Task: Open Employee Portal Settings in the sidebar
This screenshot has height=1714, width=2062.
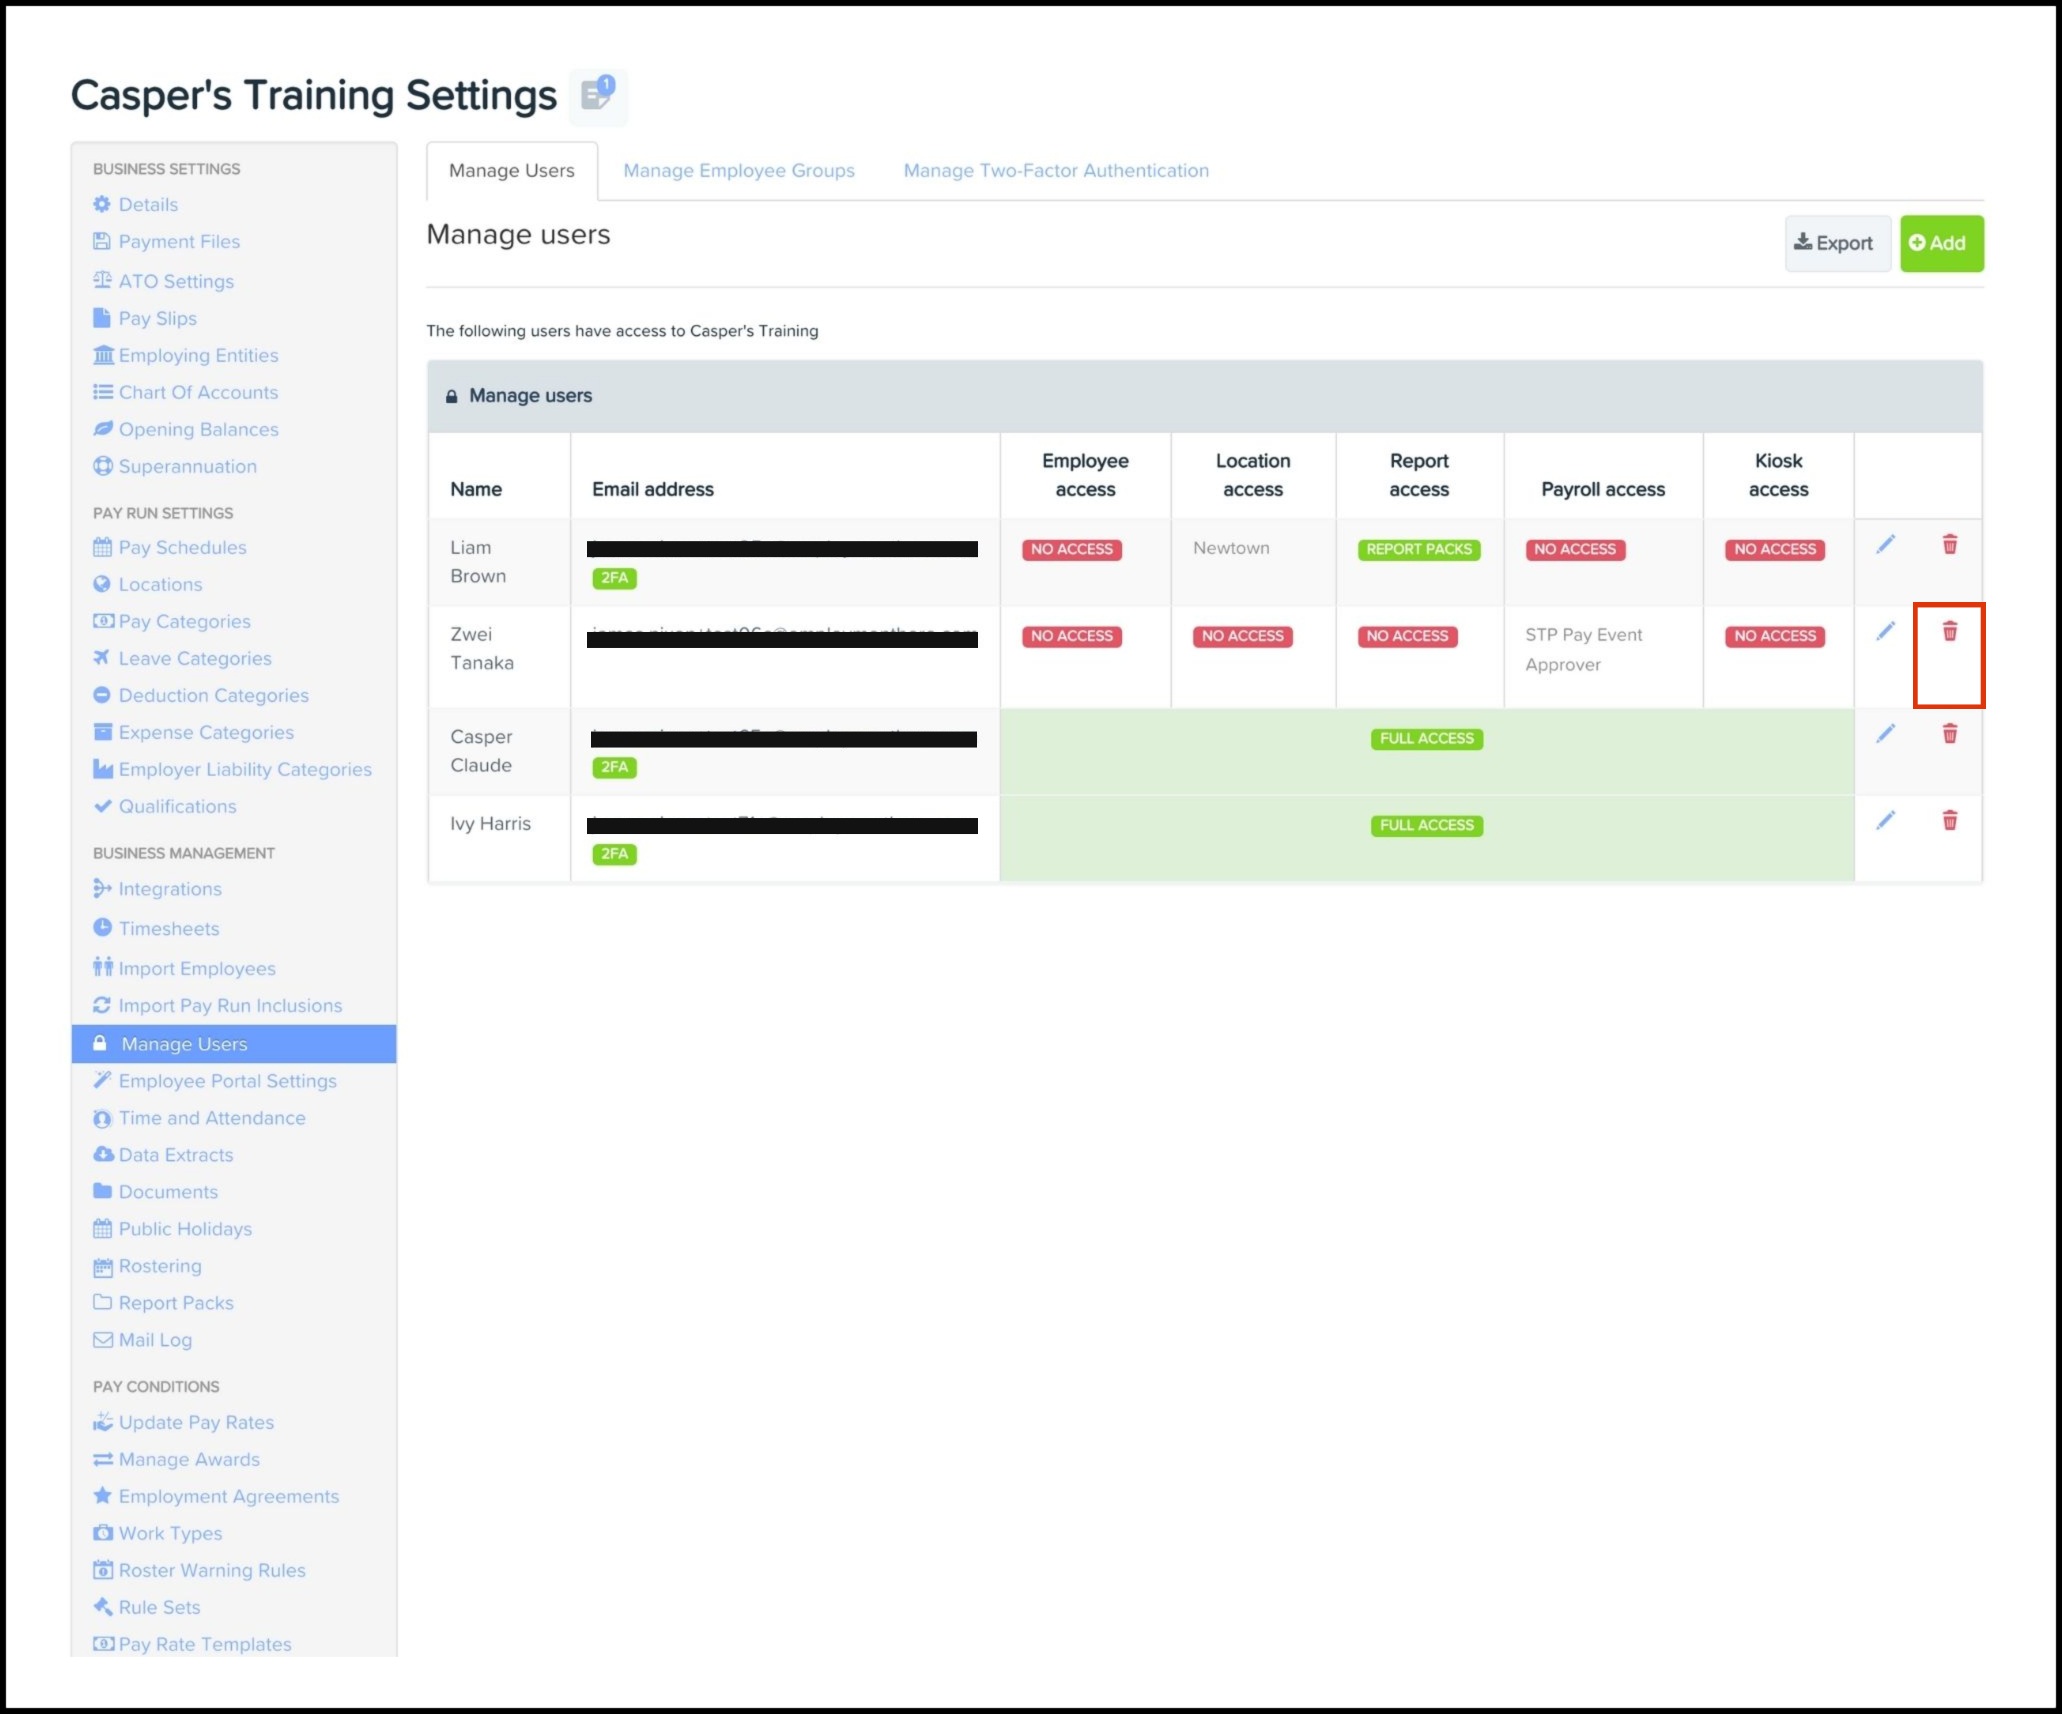Action: pyautogui.click(x=227, y=1081)
